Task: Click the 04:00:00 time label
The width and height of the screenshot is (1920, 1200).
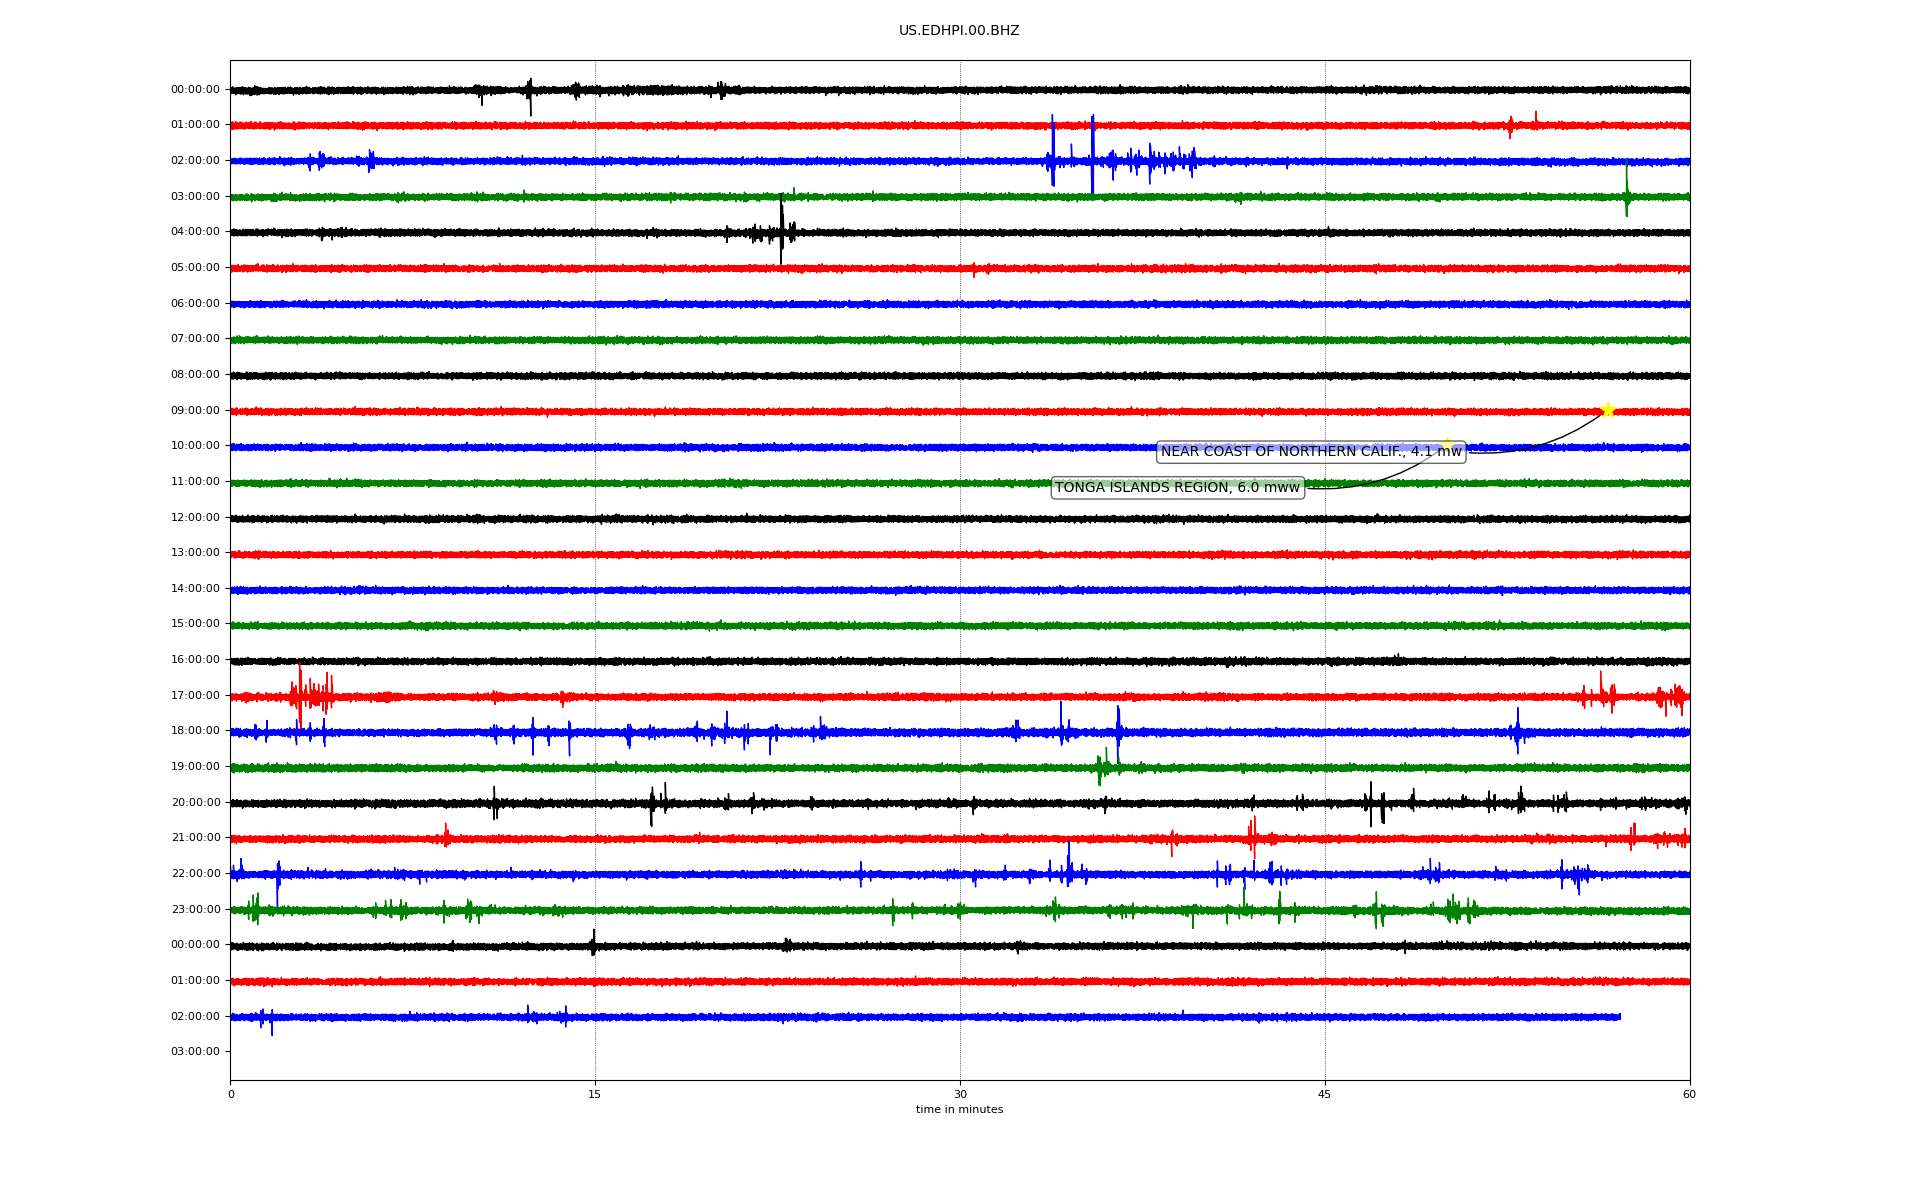Action: pyautogui.click(x=195, y=232)
